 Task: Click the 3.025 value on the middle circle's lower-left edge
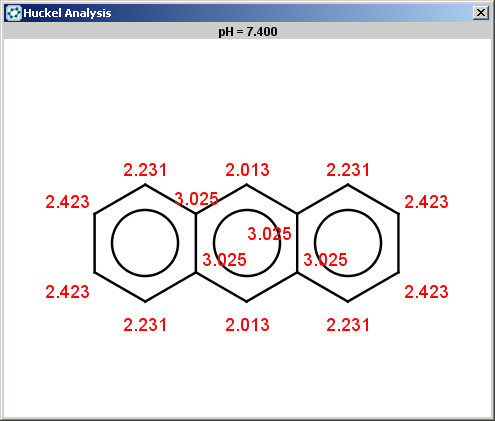click(x=224, y=260)
